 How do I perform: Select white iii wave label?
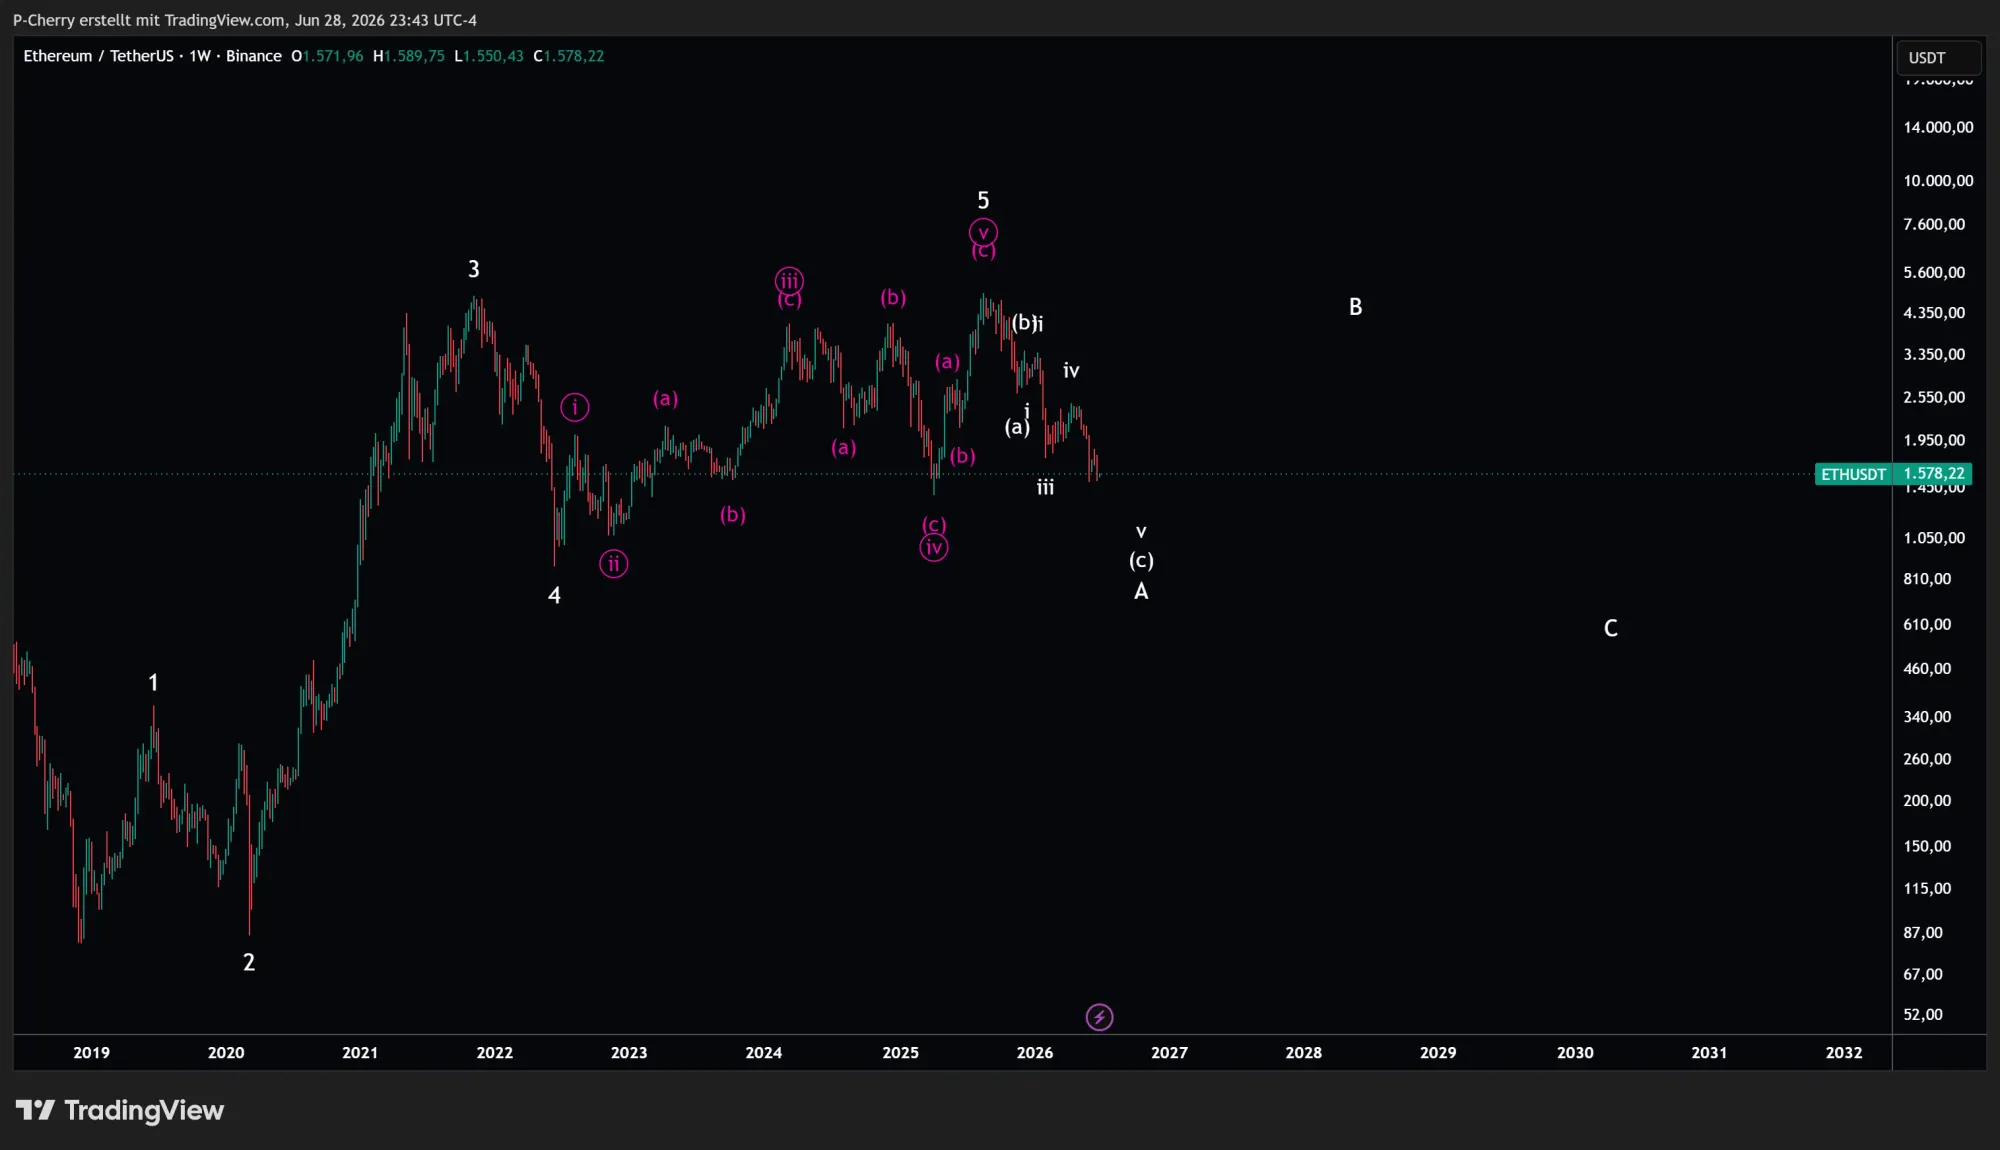(x=1045, y=487)
